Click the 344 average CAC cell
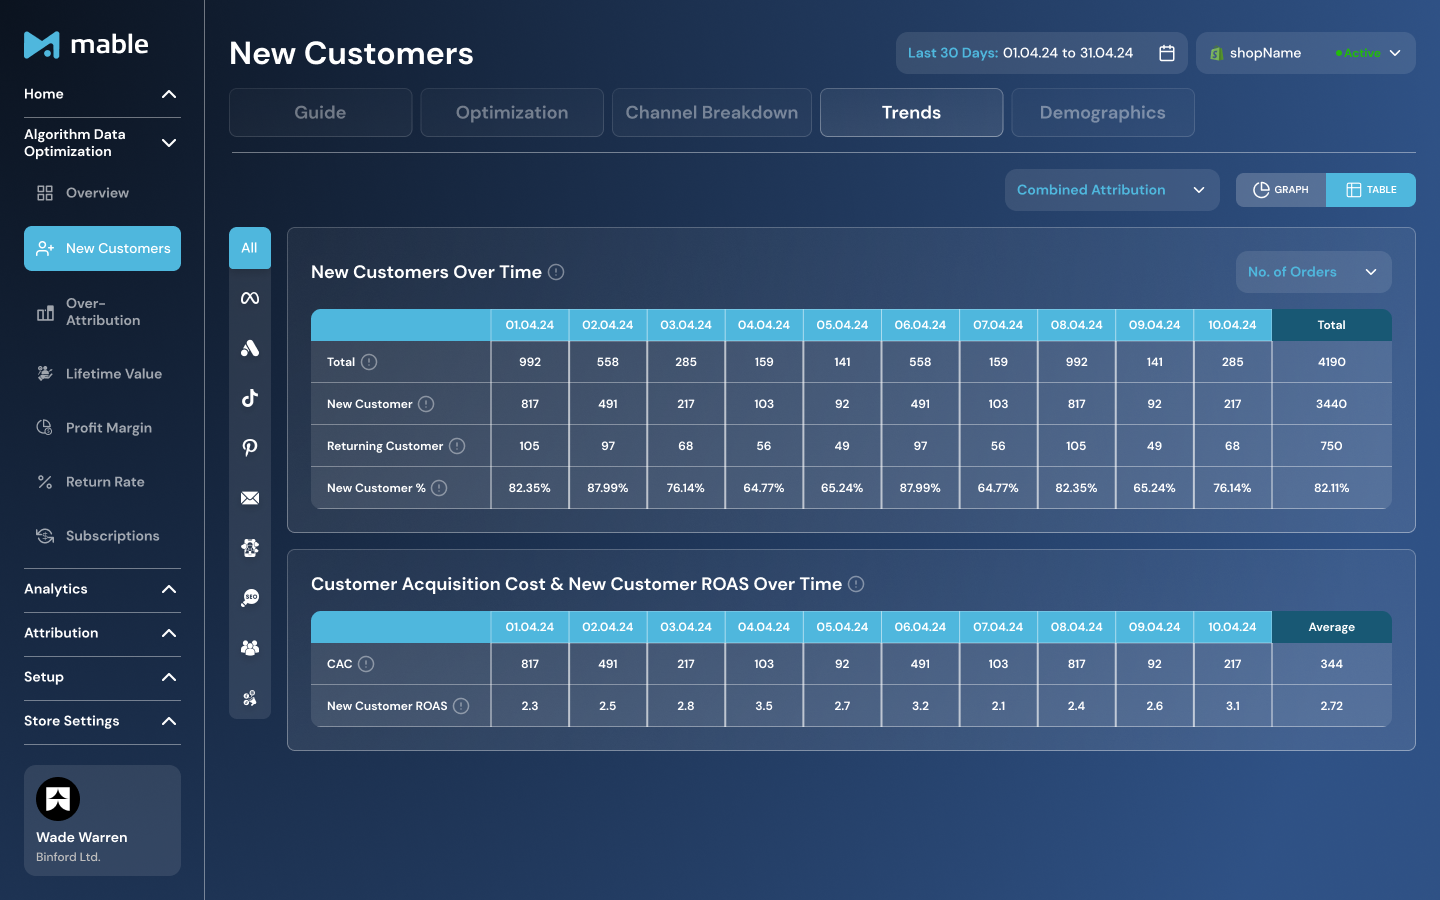Viewport: 1440px width, 900px height. [1332, 664]
